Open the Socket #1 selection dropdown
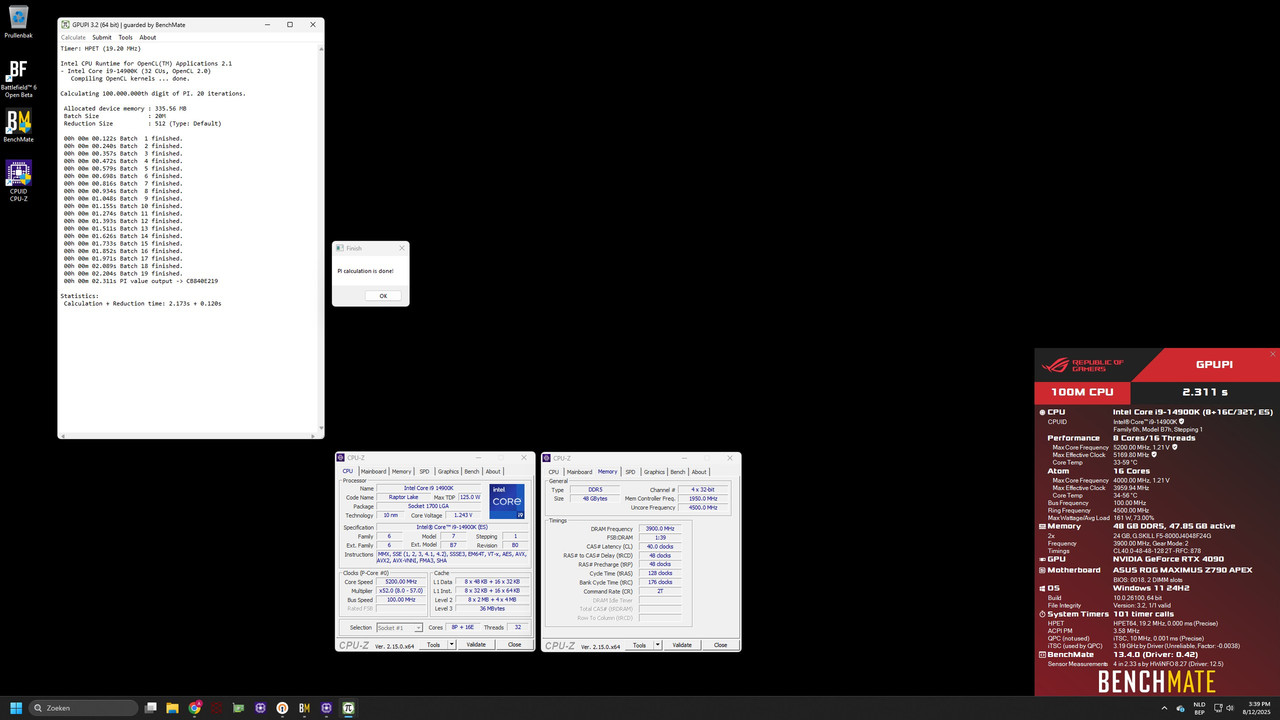 click(x=400, y=627)
